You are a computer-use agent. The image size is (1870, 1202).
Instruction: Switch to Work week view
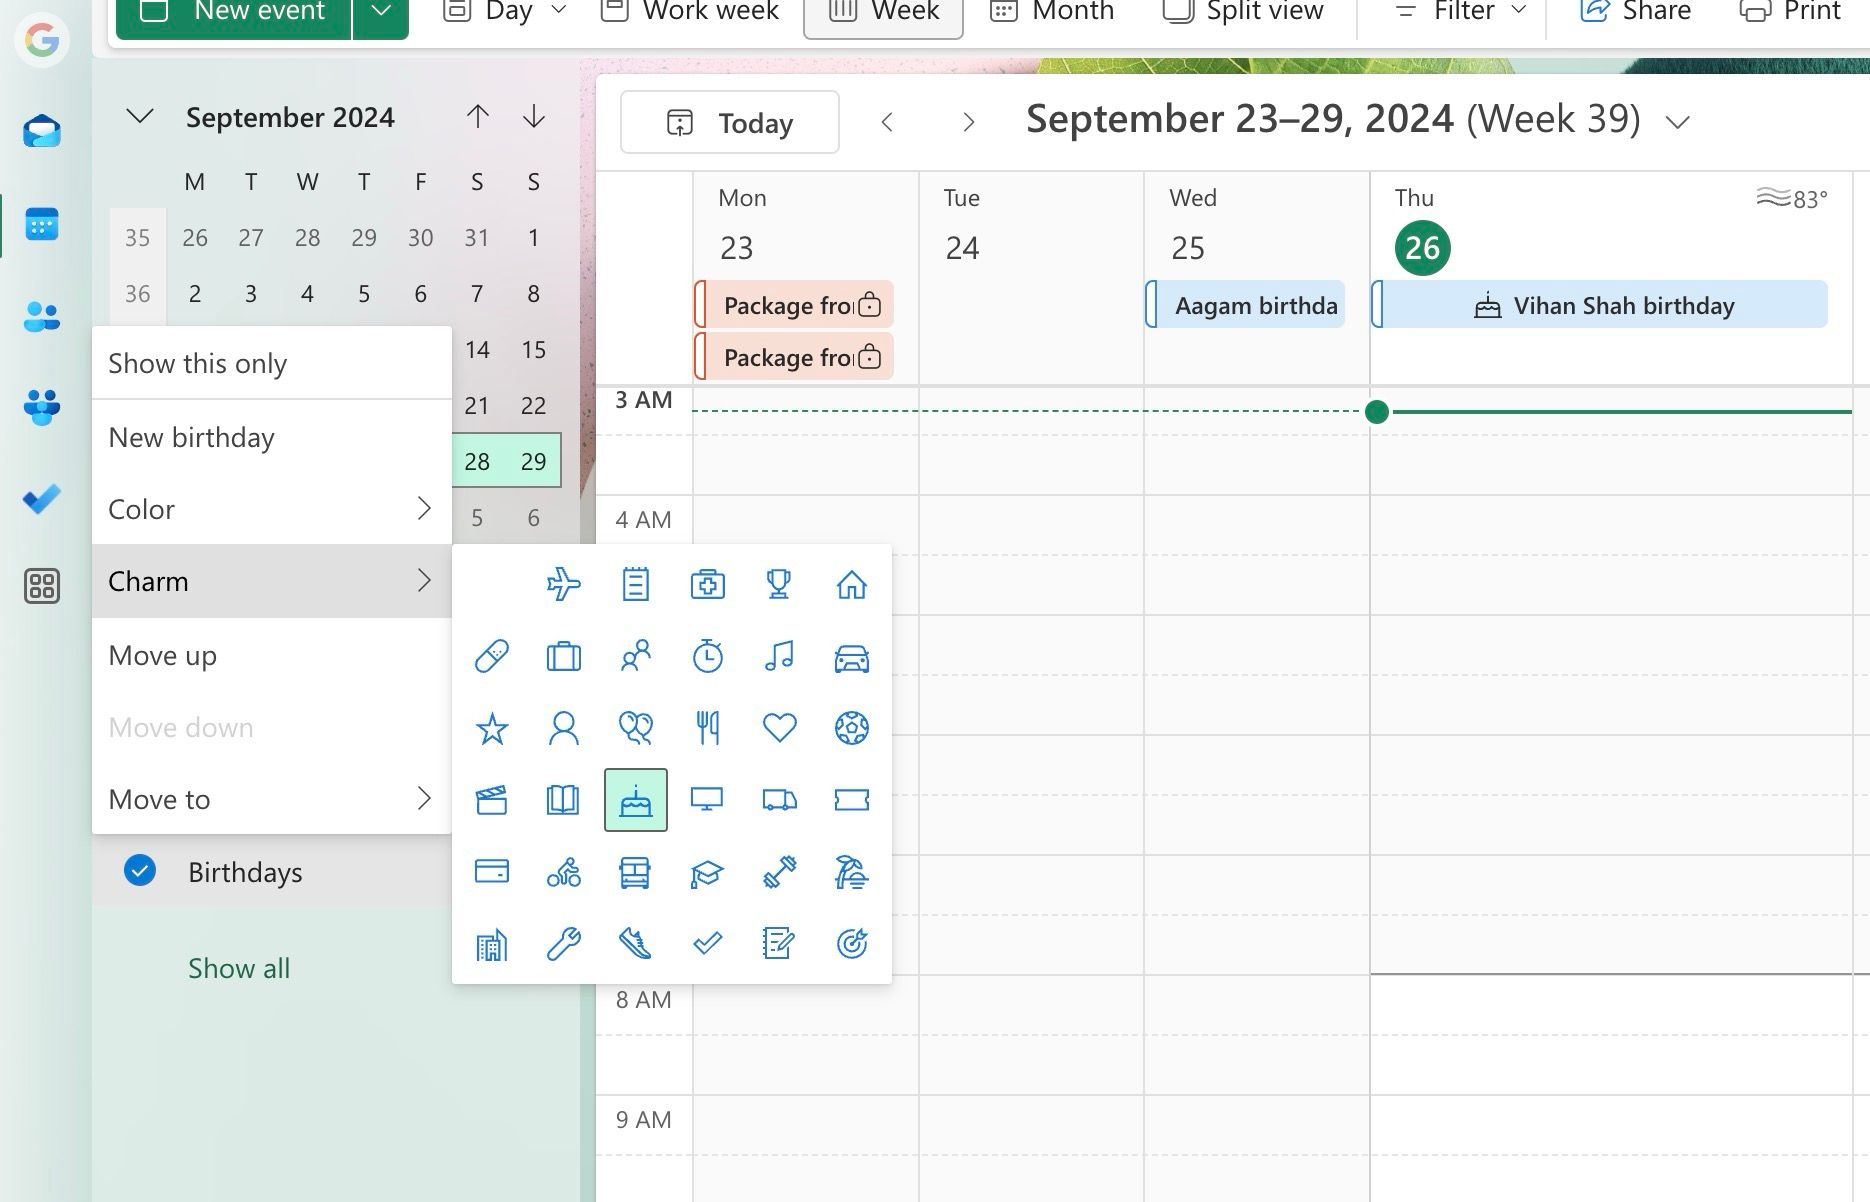pos(690,11)
